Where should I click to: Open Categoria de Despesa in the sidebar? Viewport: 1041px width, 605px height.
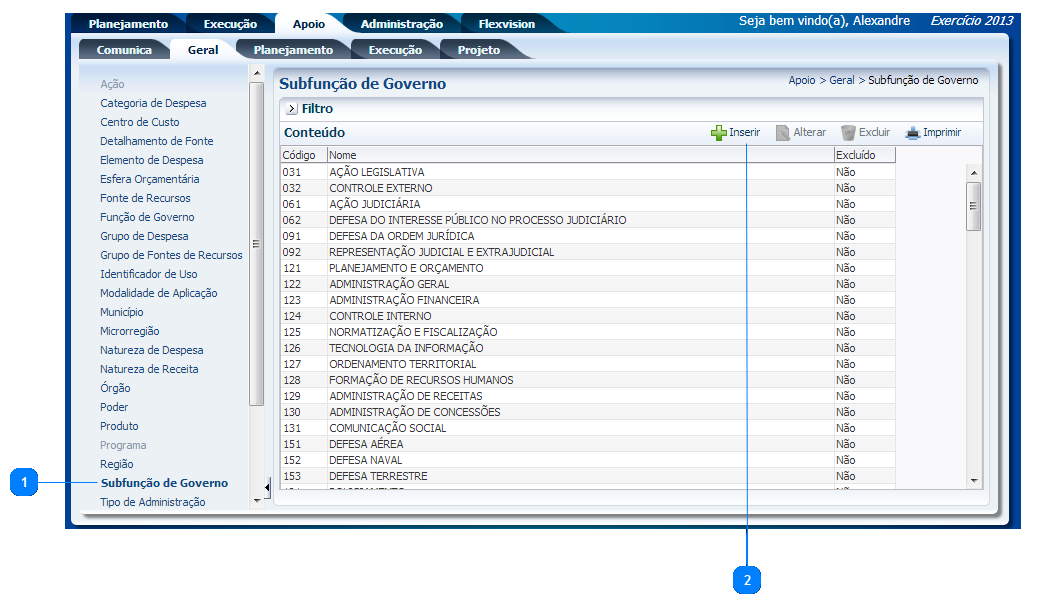pos(153,103)
